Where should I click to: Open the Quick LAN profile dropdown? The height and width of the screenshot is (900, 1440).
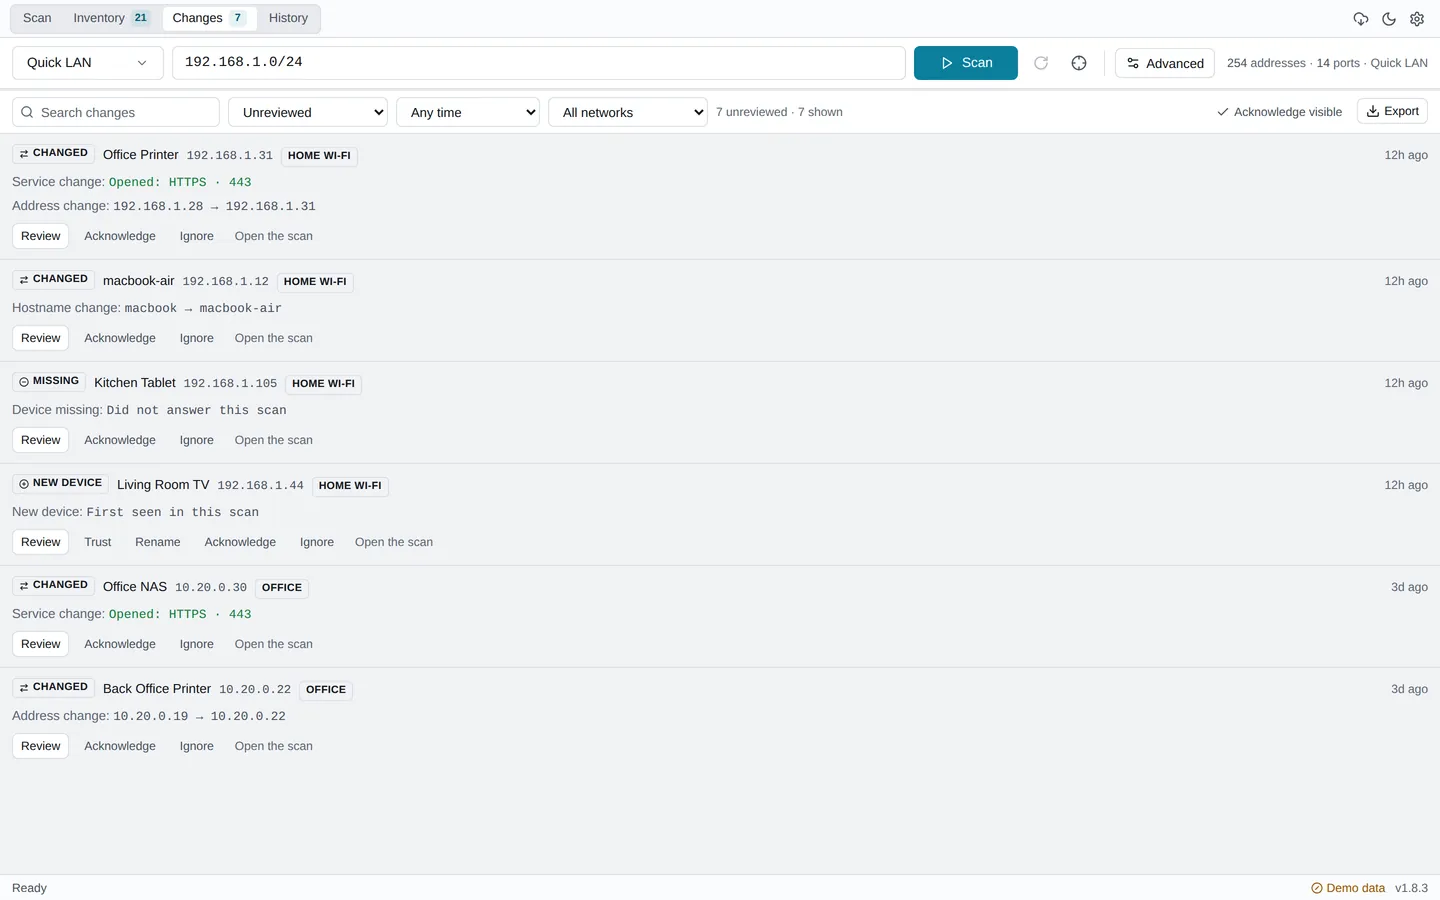point(87,63)
